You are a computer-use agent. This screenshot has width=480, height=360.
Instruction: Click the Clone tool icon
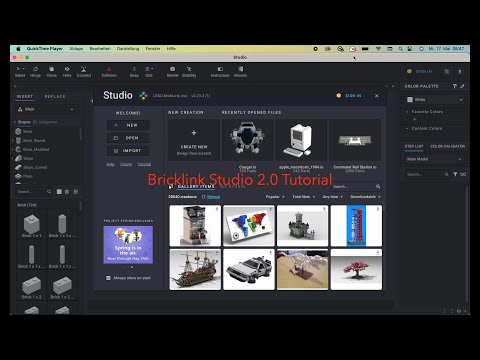tap(52, 69)
